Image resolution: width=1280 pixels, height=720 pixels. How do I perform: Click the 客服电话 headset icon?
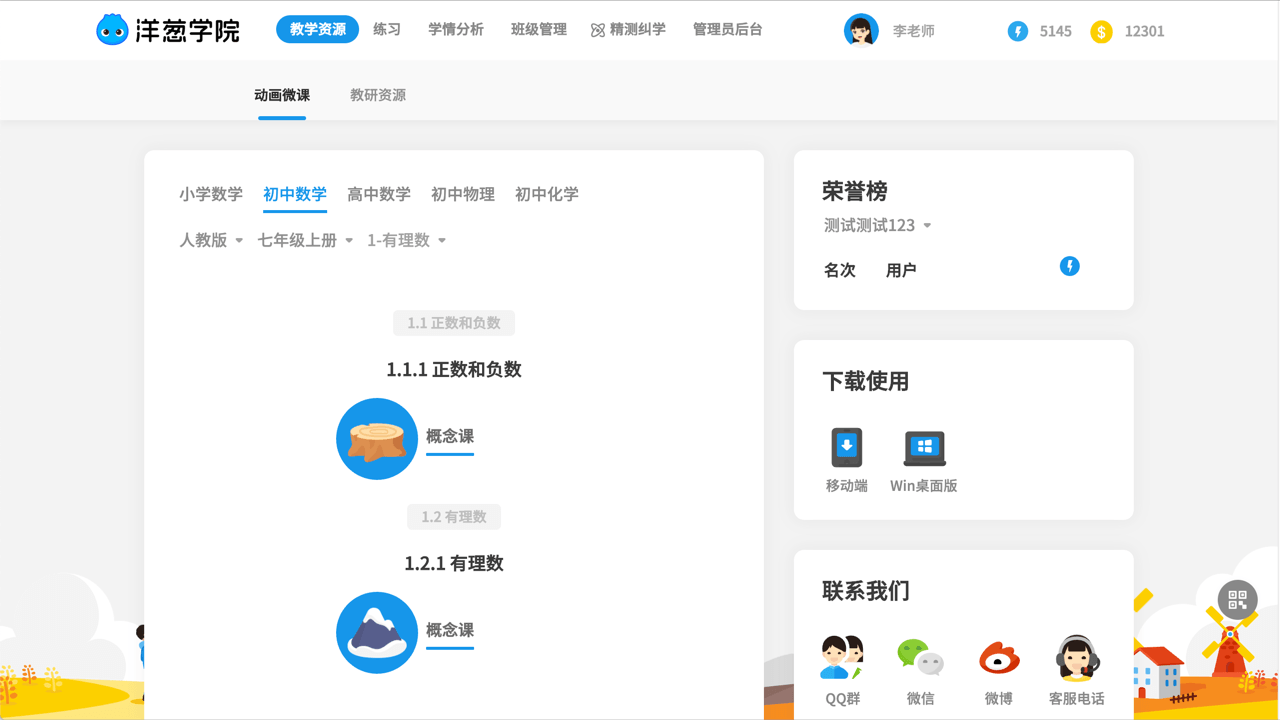1076,656
